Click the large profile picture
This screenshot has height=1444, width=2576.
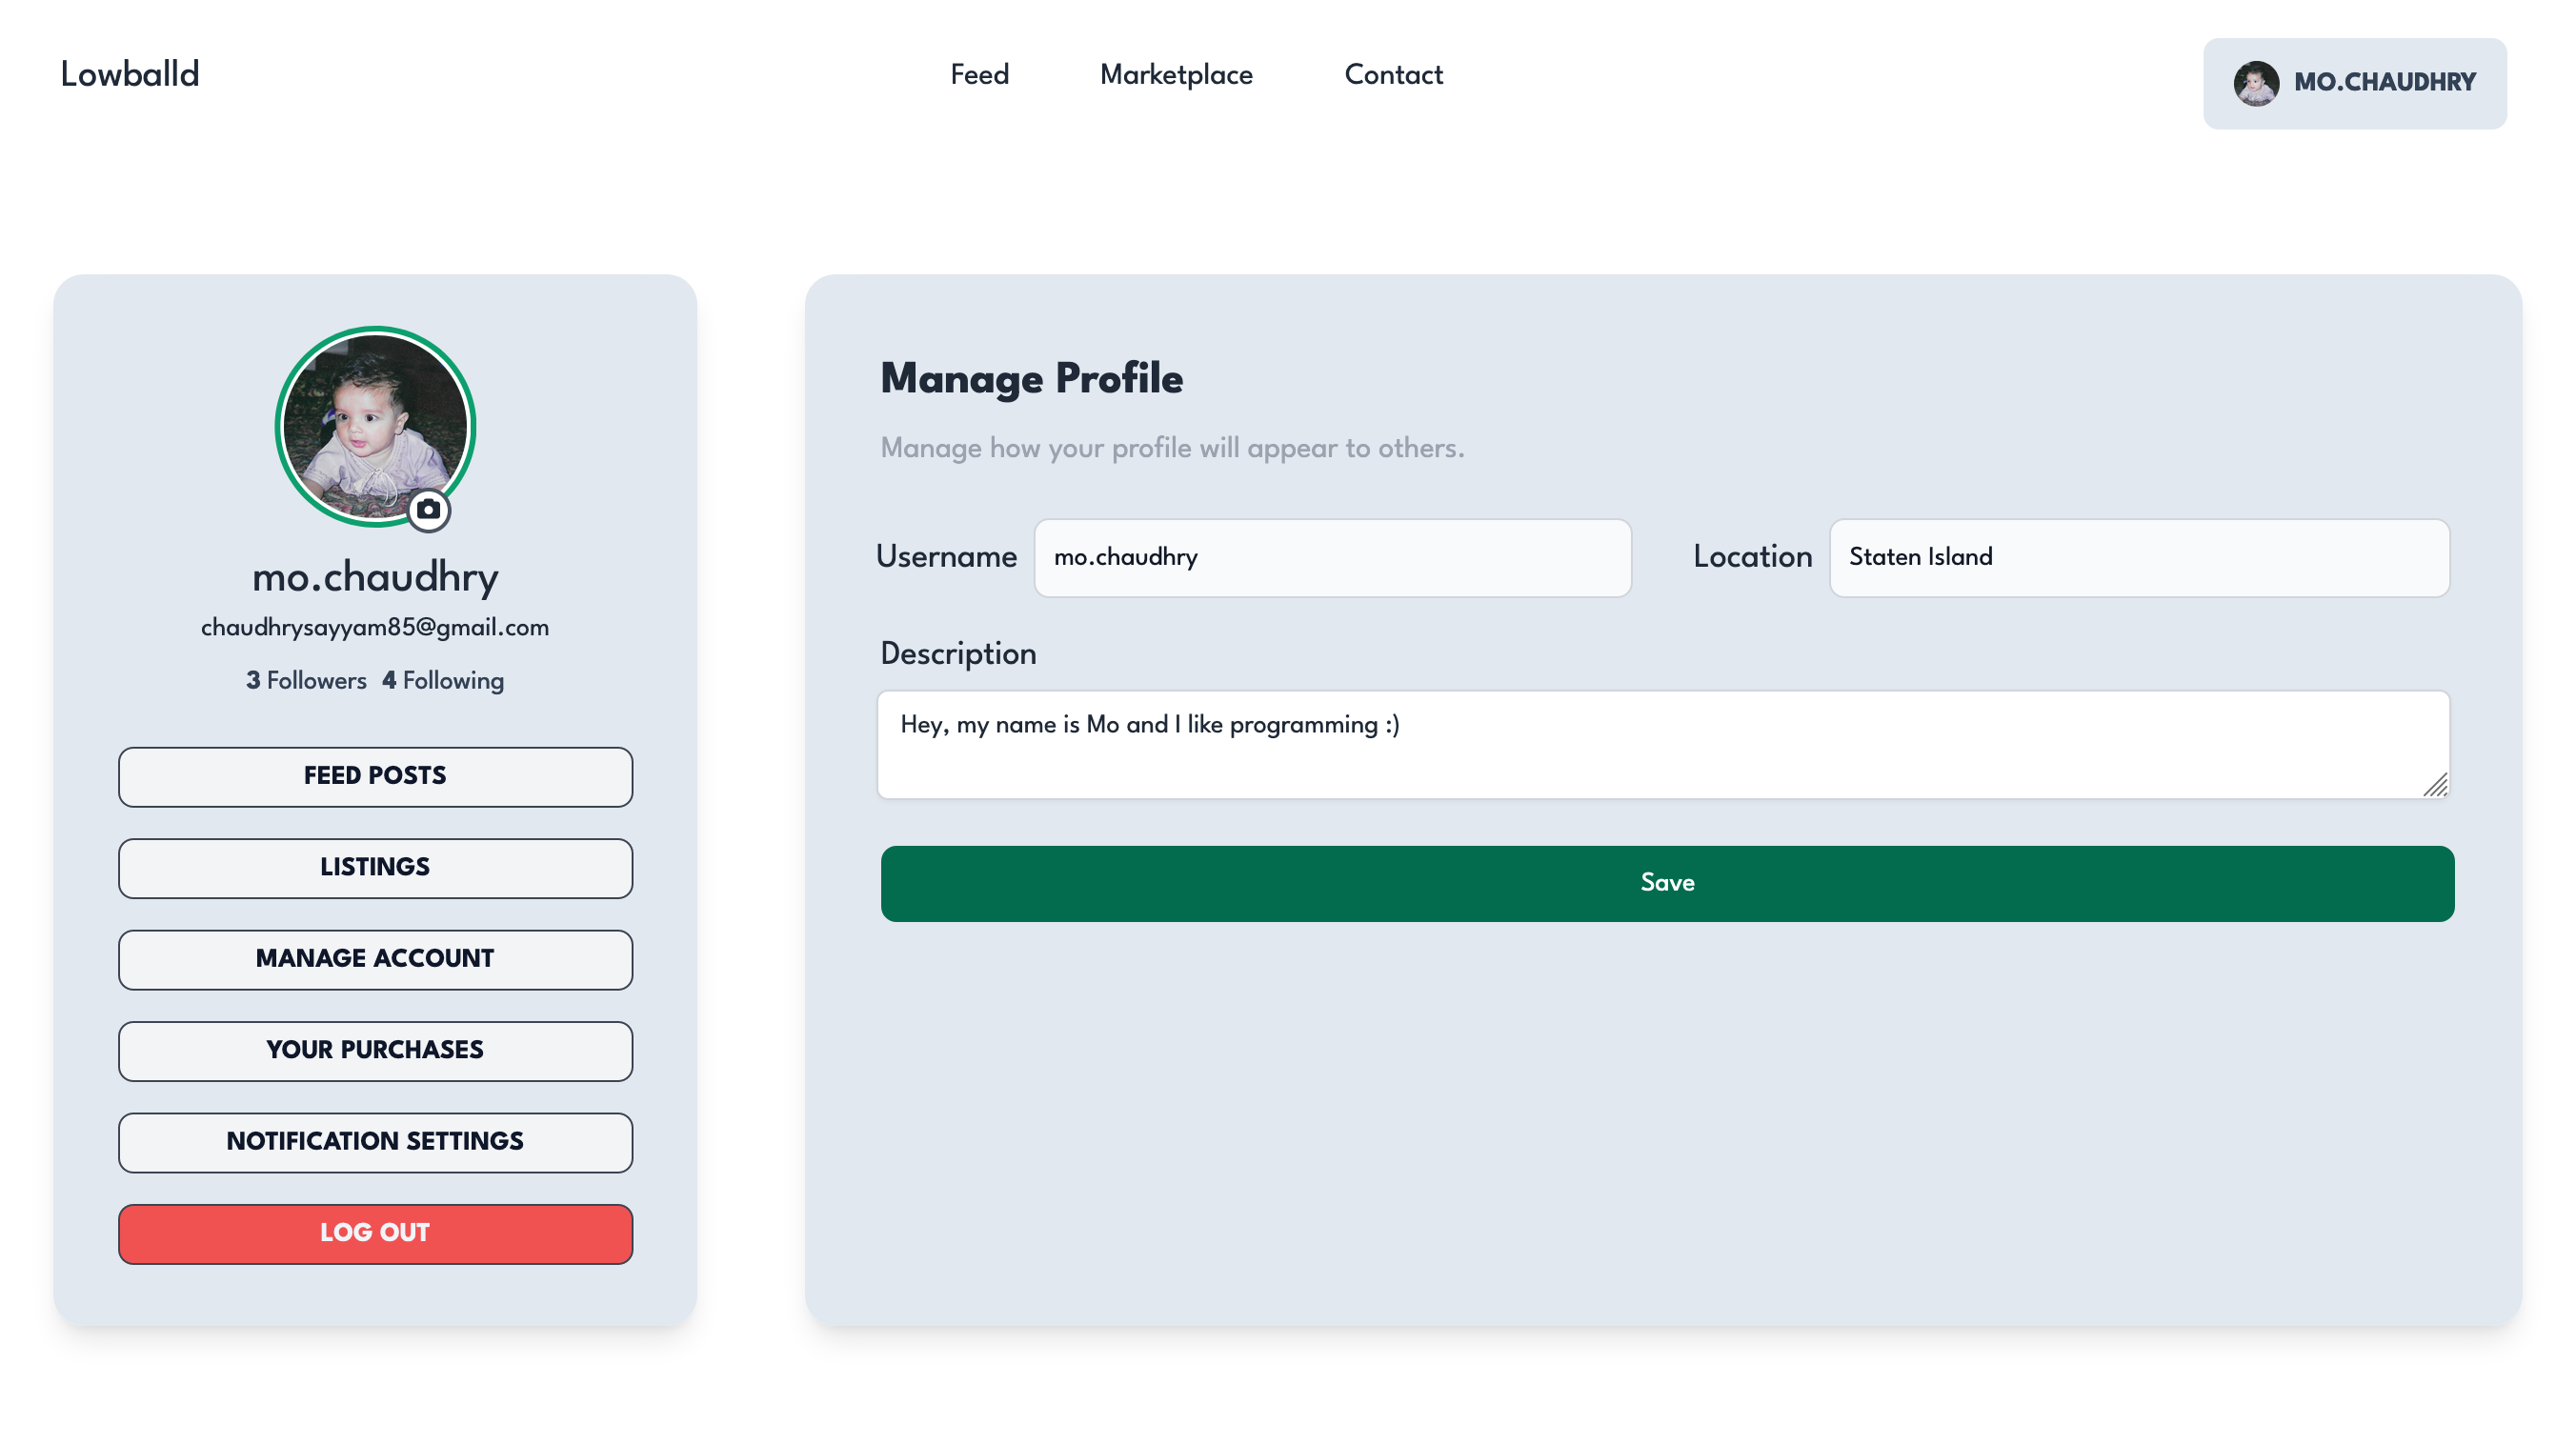pyautogui.click(x=374, y=422)
